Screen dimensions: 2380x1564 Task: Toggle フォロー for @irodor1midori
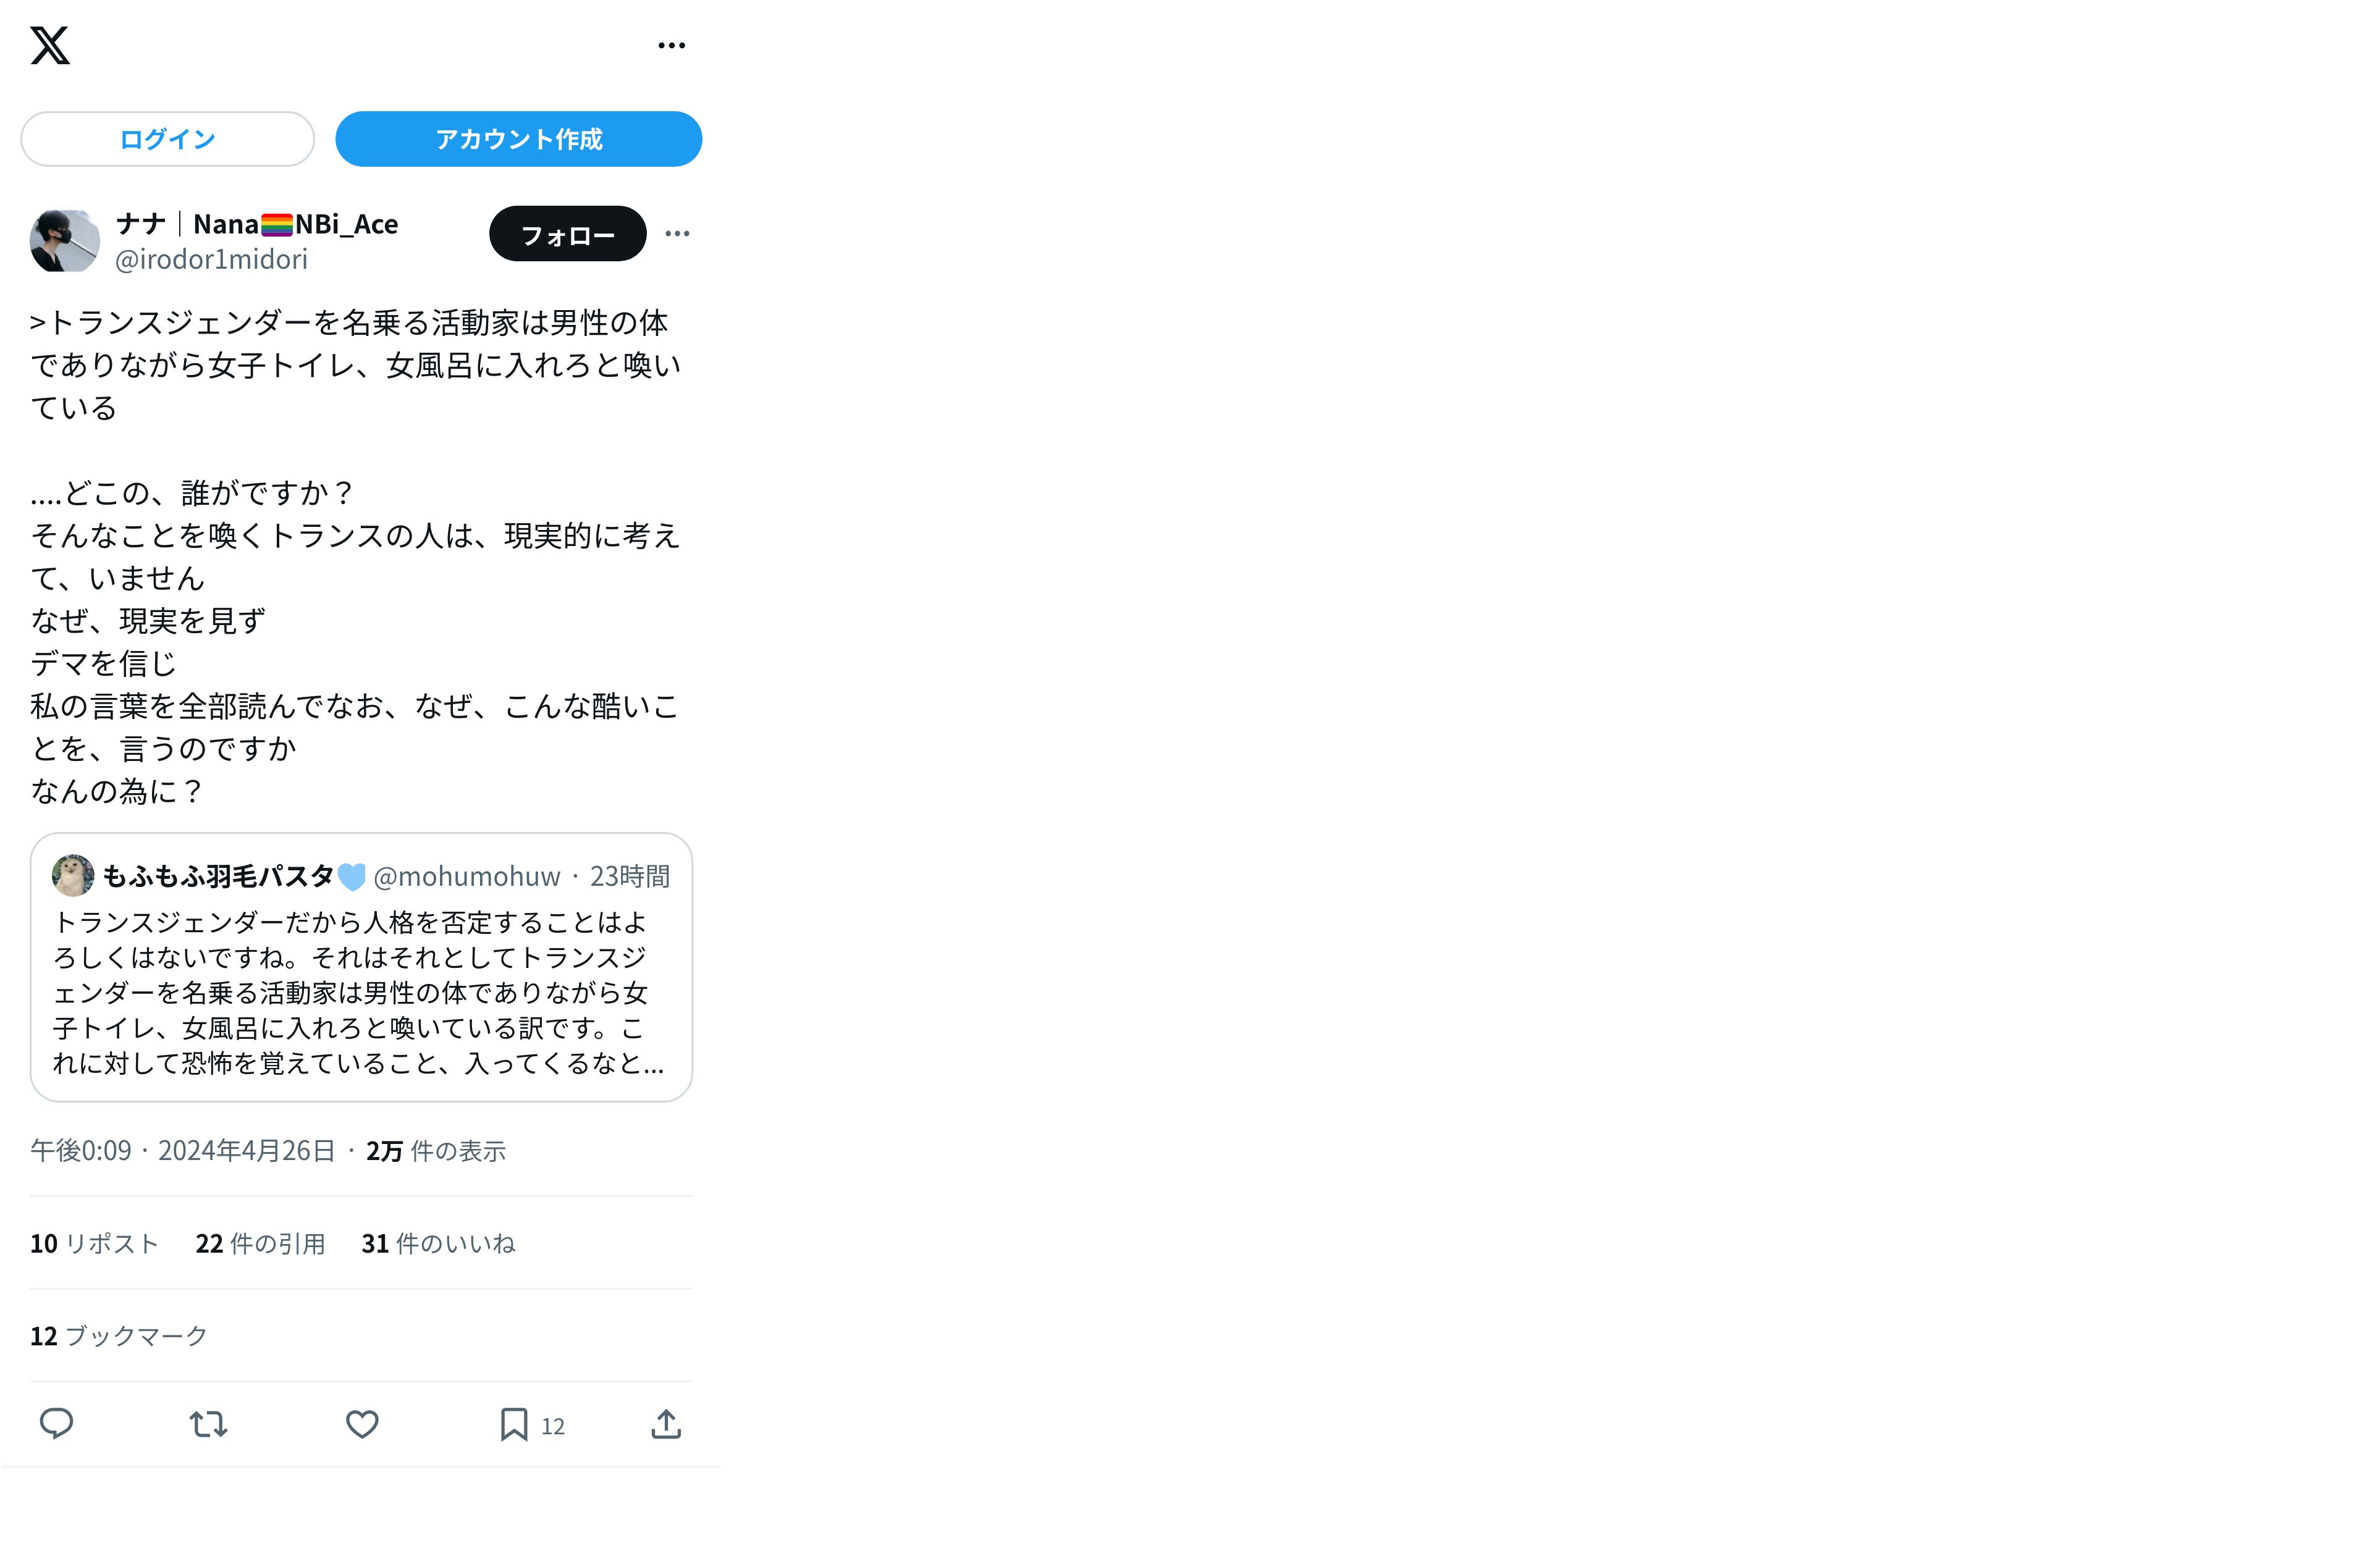[x=567, y=234]
